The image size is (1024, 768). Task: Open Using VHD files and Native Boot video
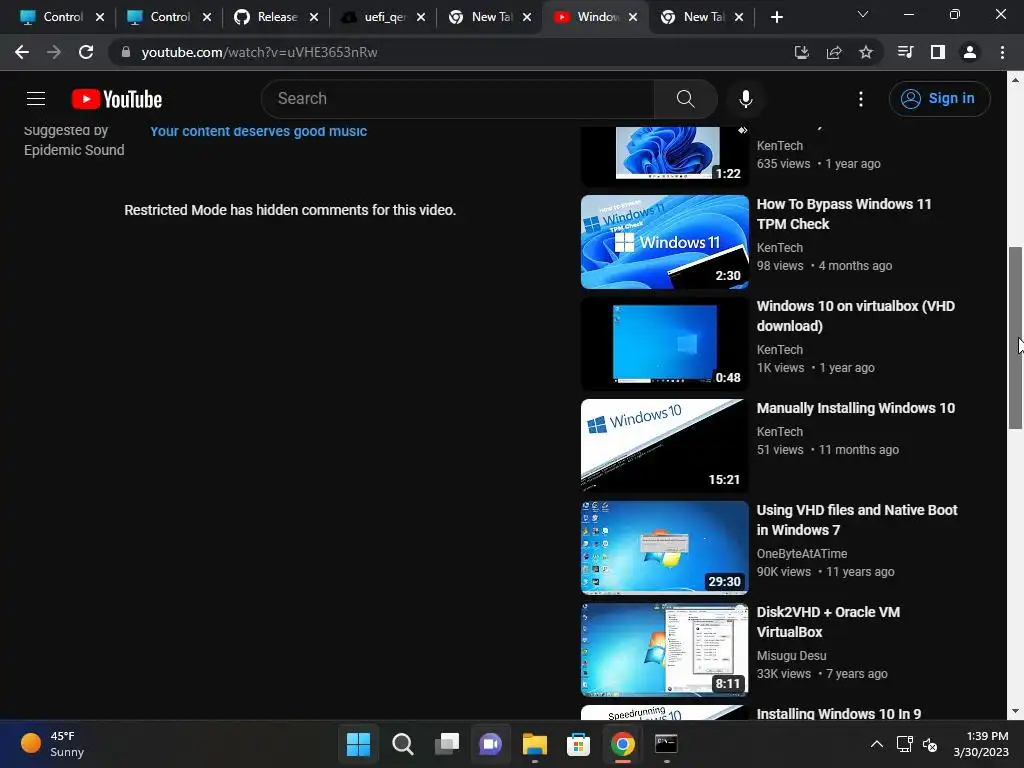(856, 520)
